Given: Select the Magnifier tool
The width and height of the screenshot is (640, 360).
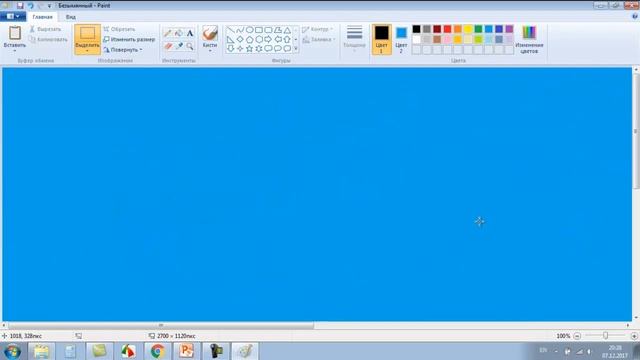Looking at the screenshot, I should pyautogui.click(x=190, y=46).
